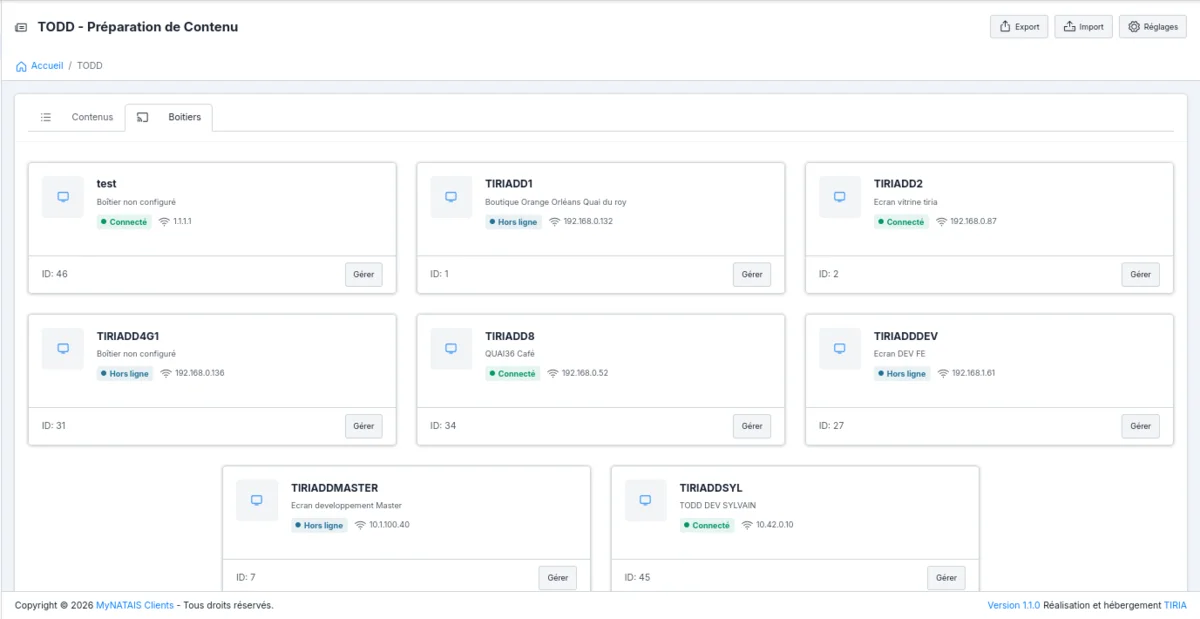Open the TIRIA footer link

[1176, 605]
